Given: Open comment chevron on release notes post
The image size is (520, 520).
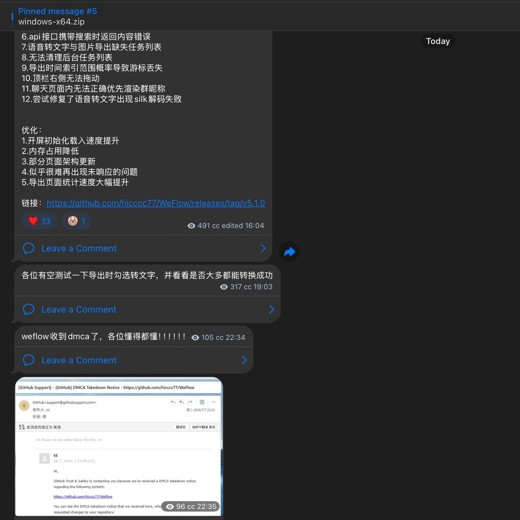Looking at the screenshot, I should [263, 248].
